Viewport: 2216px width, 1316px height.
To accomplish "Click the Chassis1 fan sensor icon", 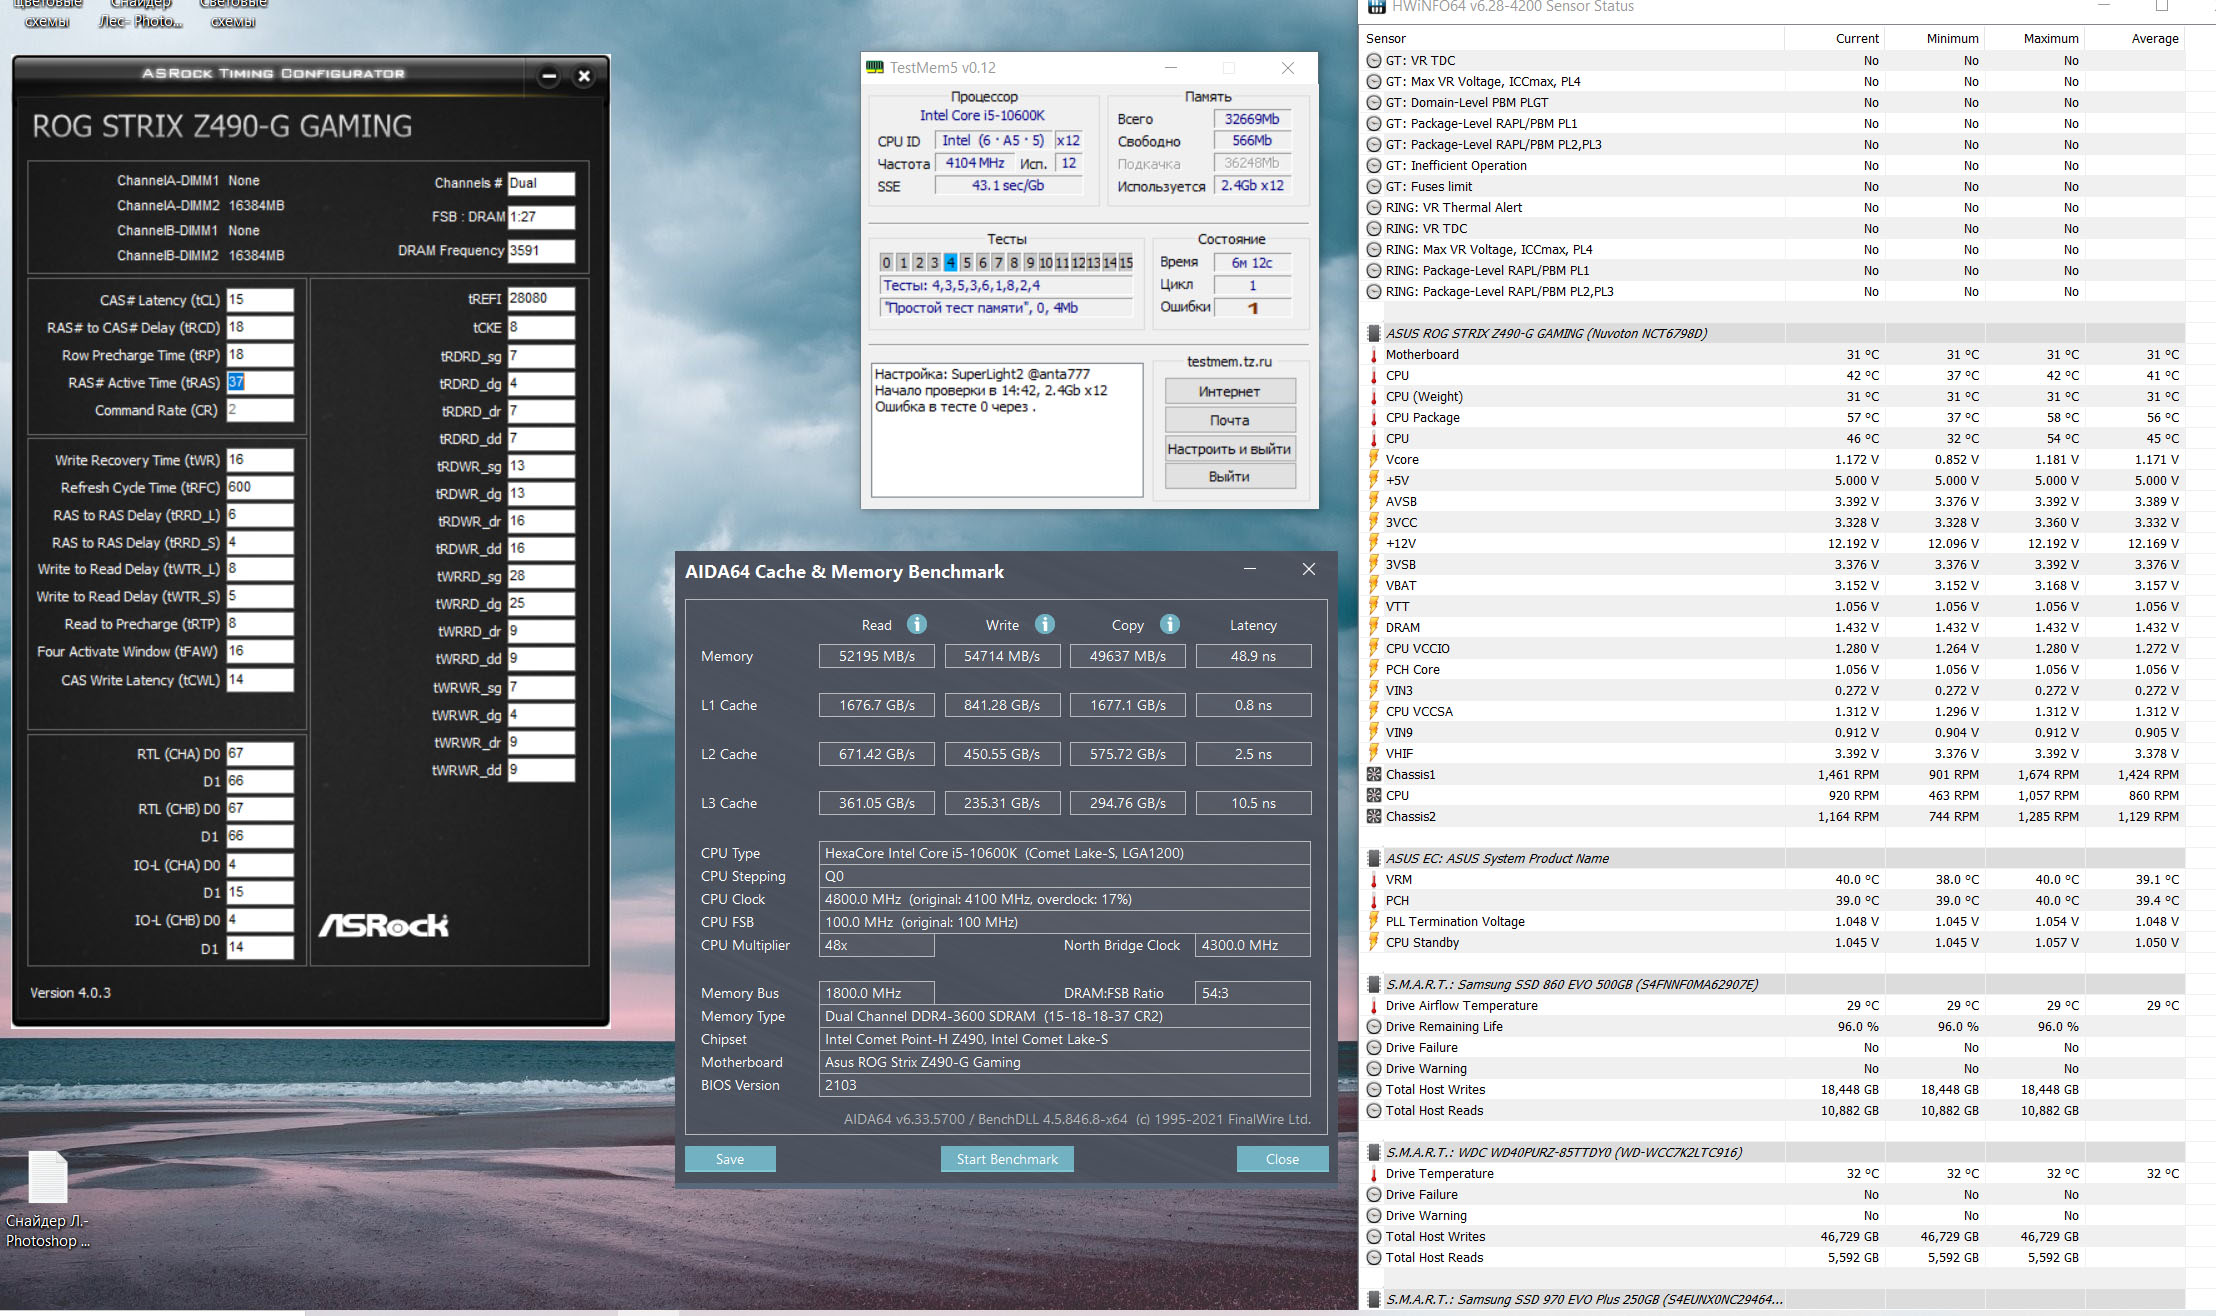I will click(1374, 774).
